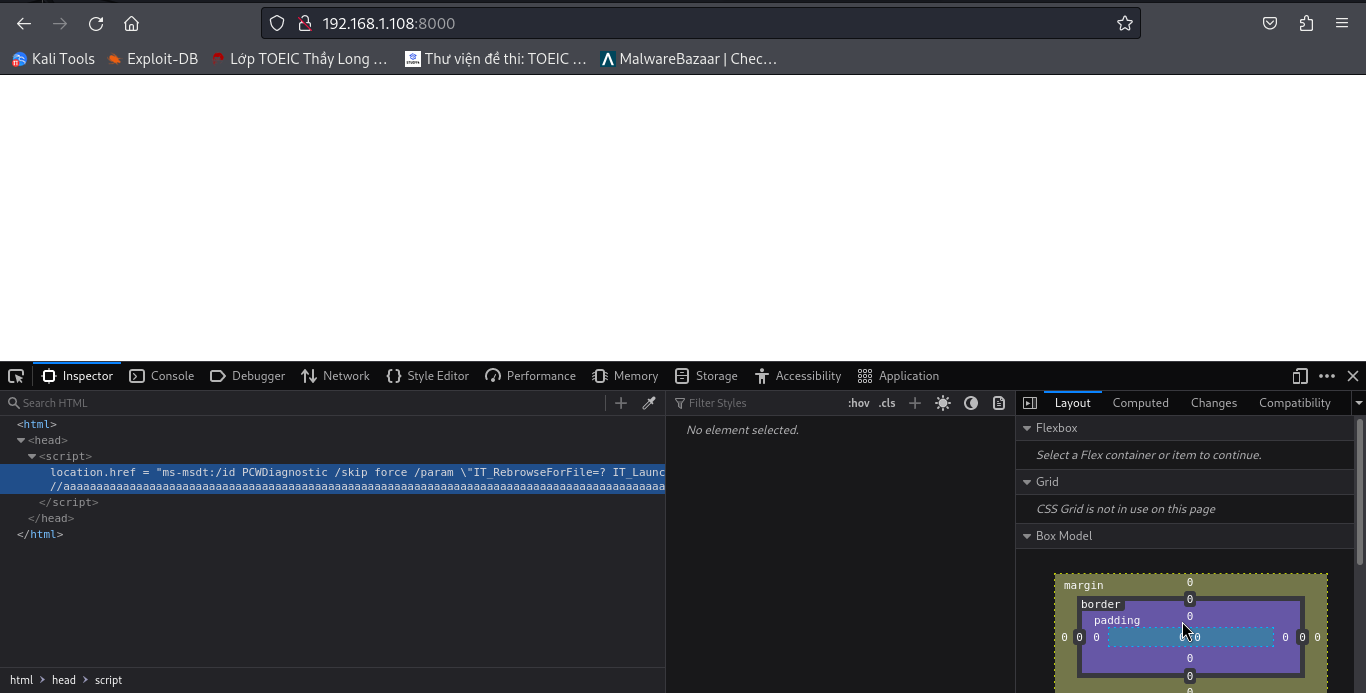Select the </script> closing tag row
Screen dimensions: 1366x693
(x=332, y=502)
